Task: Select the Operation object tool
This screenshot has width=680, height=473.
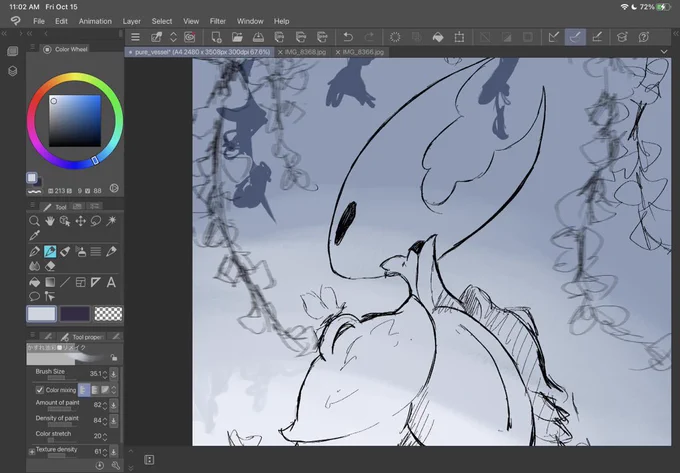Action: coord(65,221)
